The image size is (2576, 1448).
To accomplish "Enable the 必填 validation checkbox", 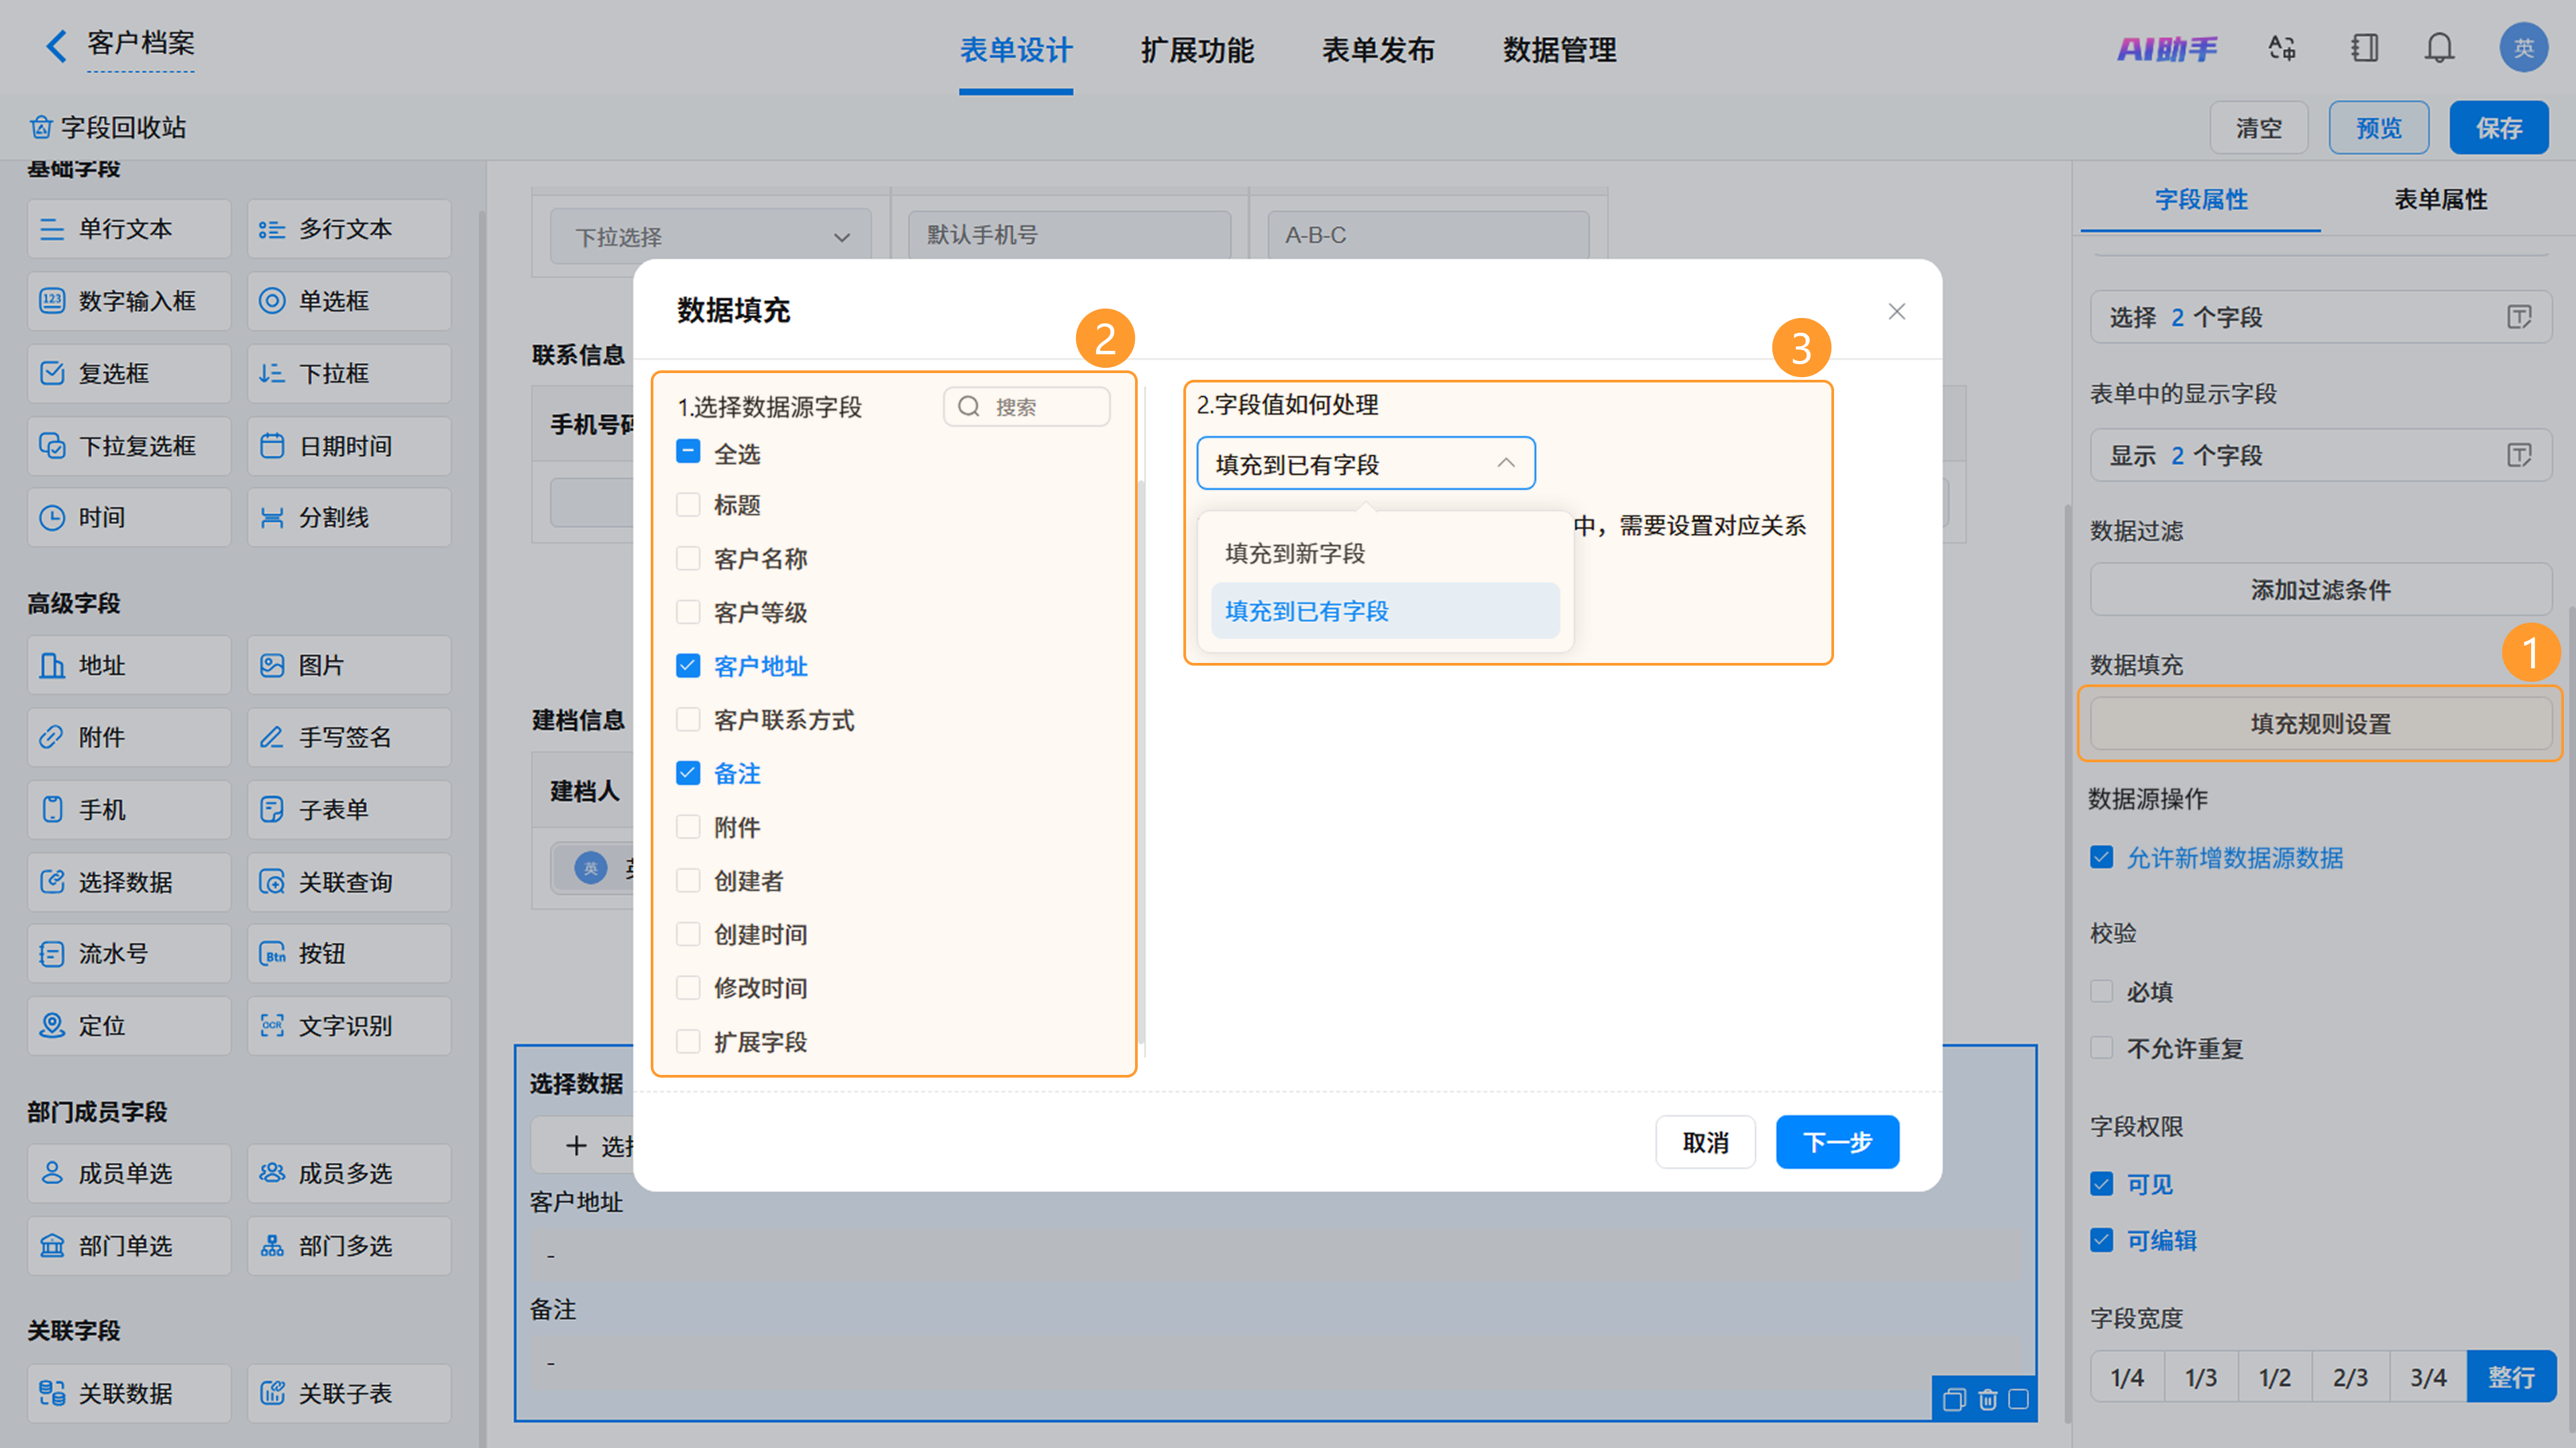I will (x=2101, y=992).
